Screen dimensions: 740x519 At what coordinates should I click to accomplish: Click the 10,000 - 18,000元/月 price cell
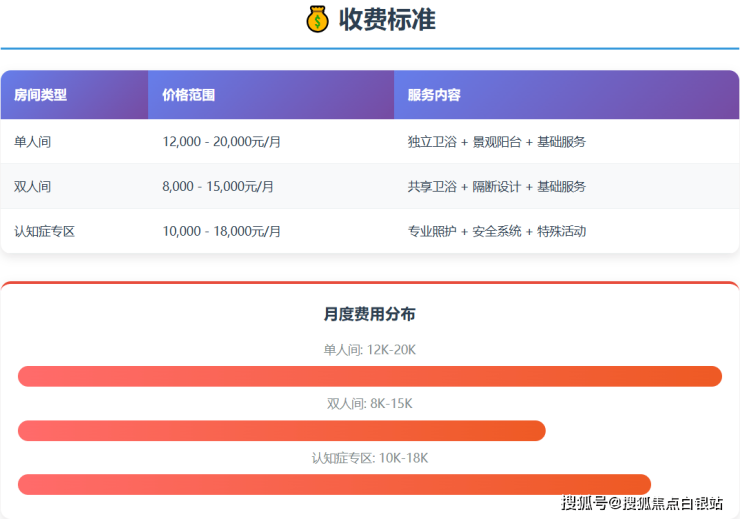(x=221, y=231)
